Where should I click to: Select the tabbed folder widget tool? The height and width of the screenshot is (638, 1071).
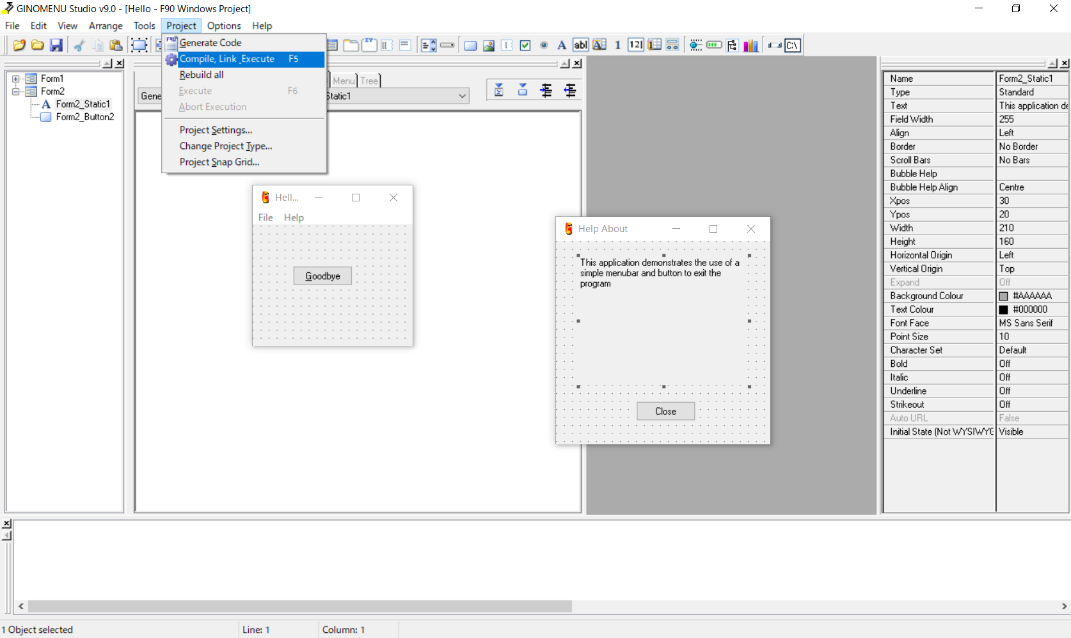click(x=351, y=45)
